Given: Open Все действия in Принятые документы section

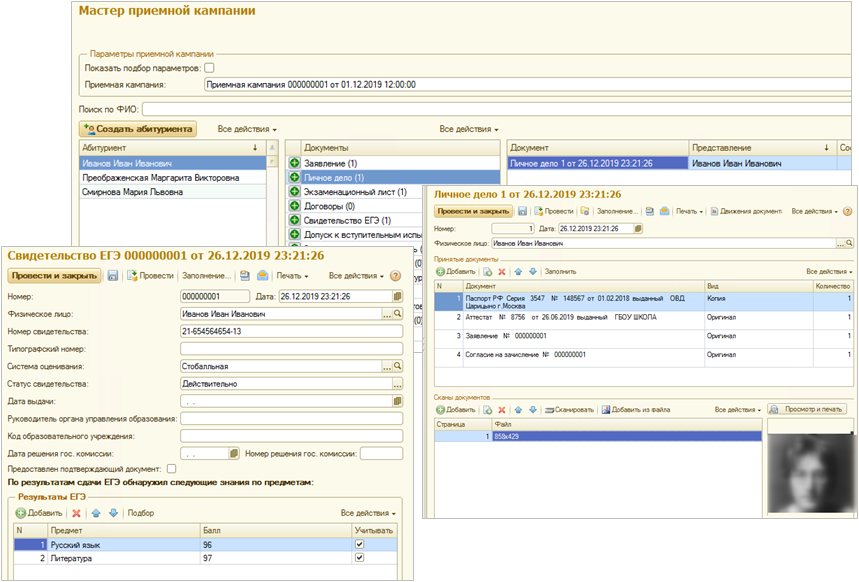Looking at the screenshot, I should coord(829,271).
